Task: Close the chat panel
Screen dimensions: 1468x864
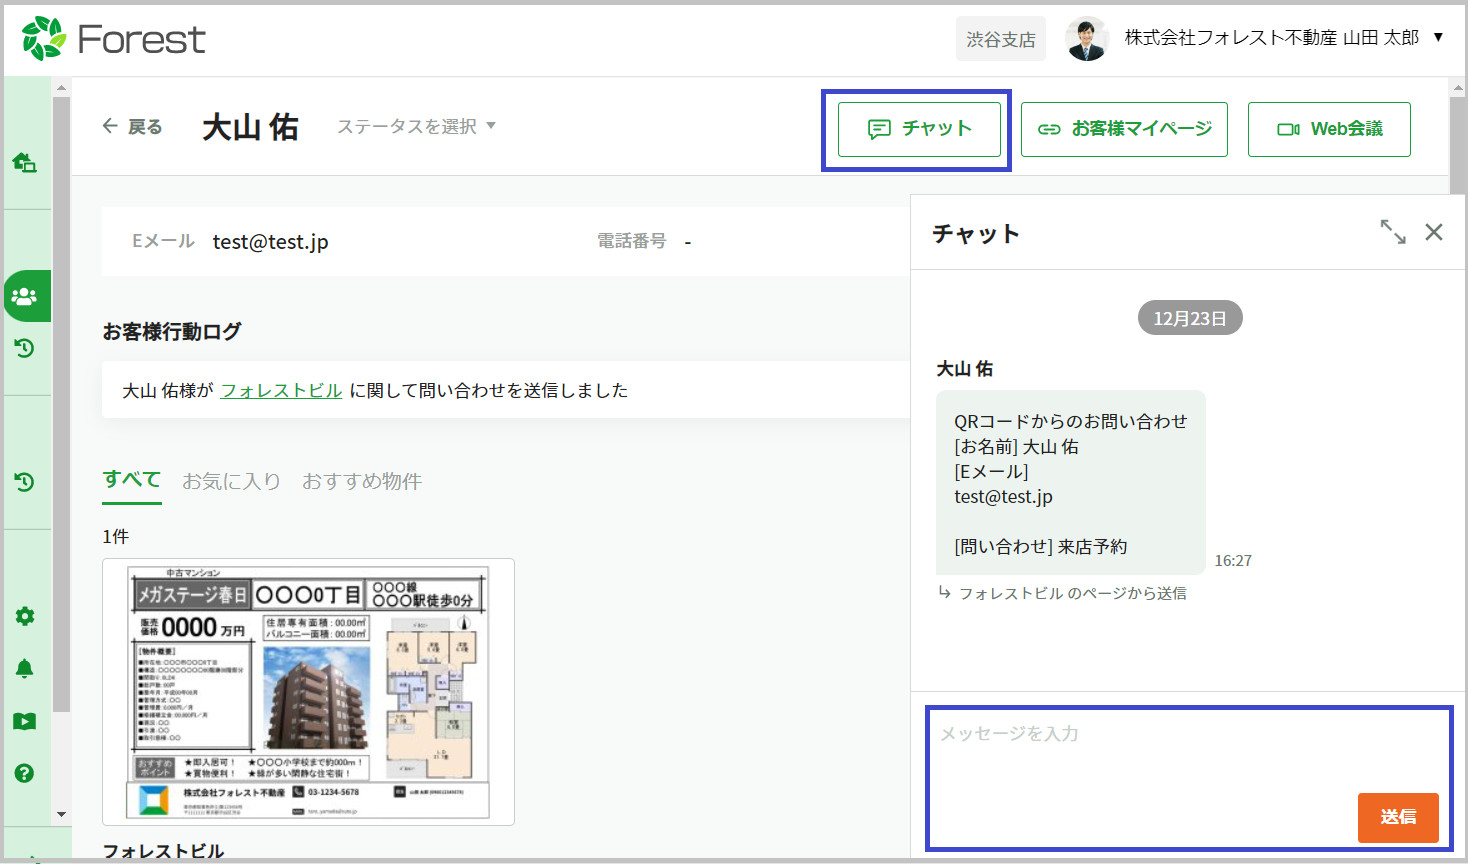Action: pyautogui.click(x=1434, y=232)
